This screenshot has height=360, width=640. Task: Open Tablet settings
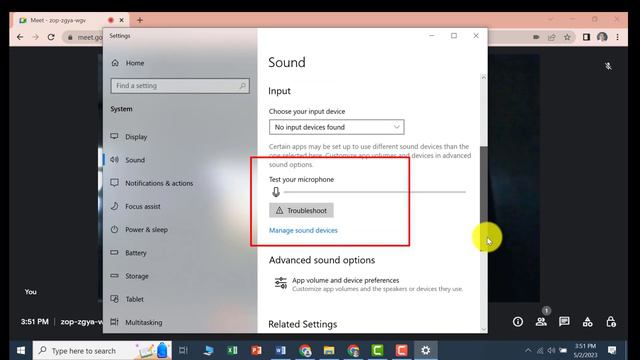tap(127, 299)
